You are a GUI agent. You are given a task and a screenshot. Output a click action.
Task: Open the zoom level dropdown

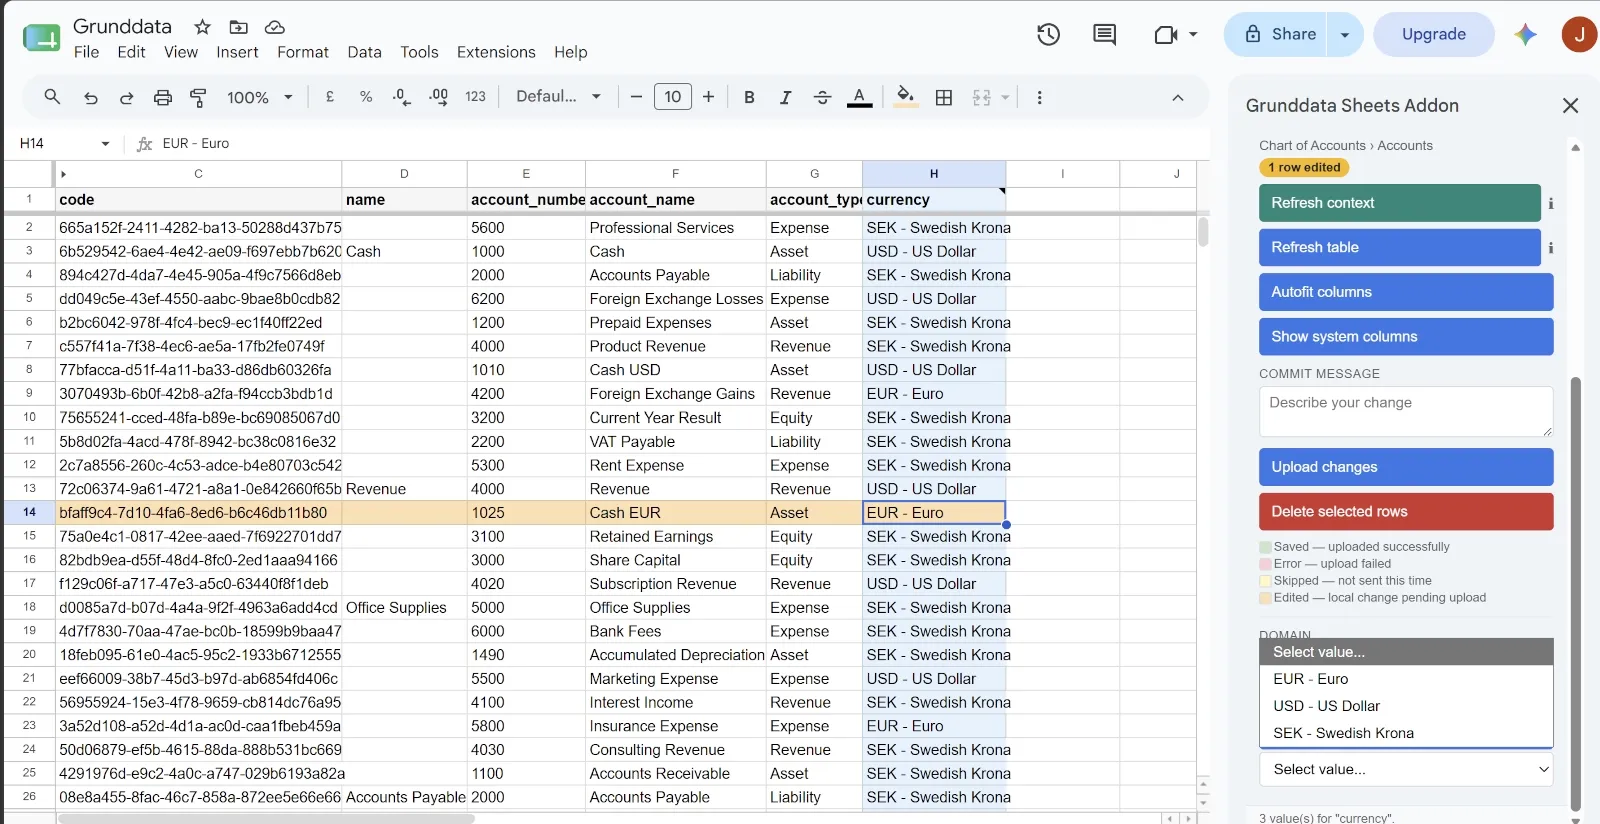[260, 97]
